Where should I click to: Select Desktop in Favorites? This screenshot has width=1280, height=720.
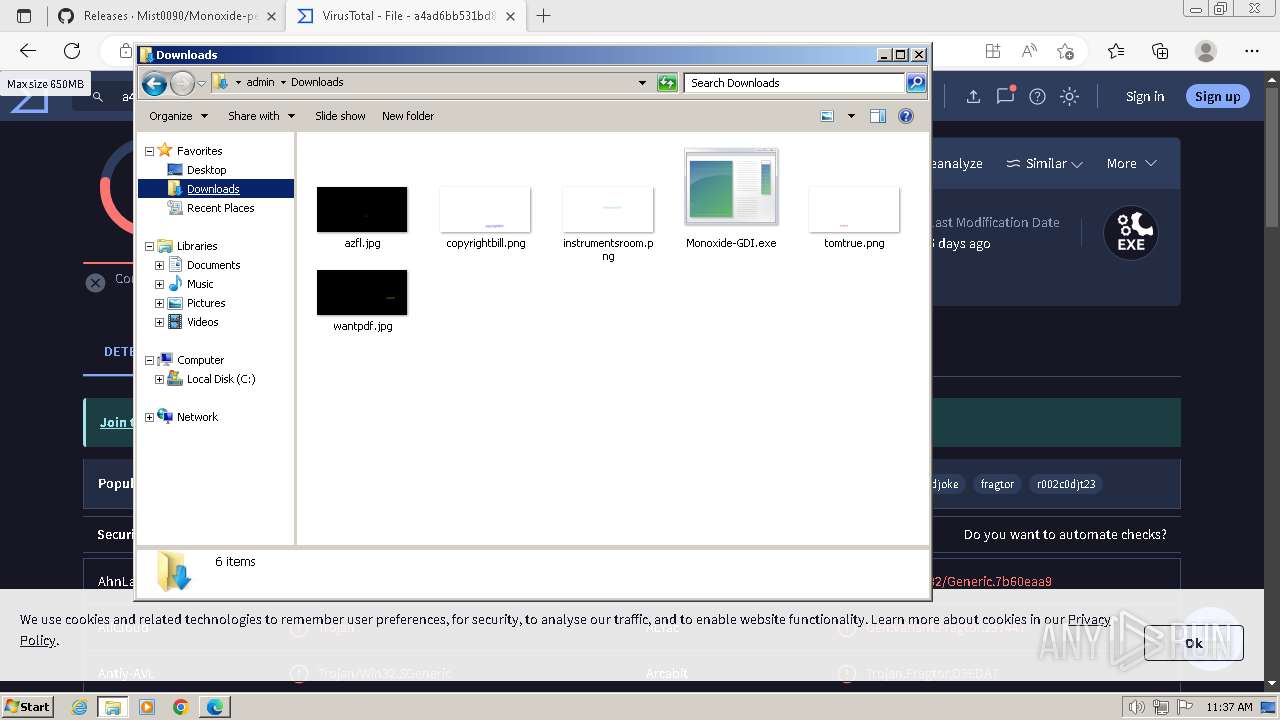tap(206, 170)
